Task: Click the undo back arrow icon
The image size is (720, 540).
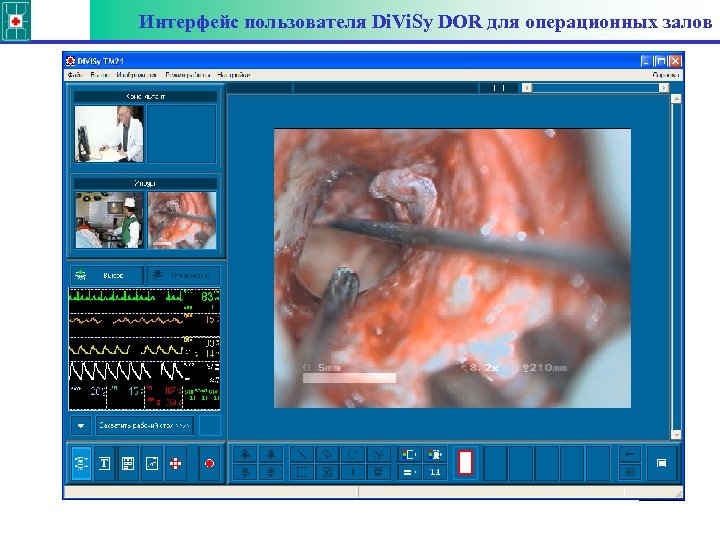Action: pyautogui.click(x=630, y=455)
